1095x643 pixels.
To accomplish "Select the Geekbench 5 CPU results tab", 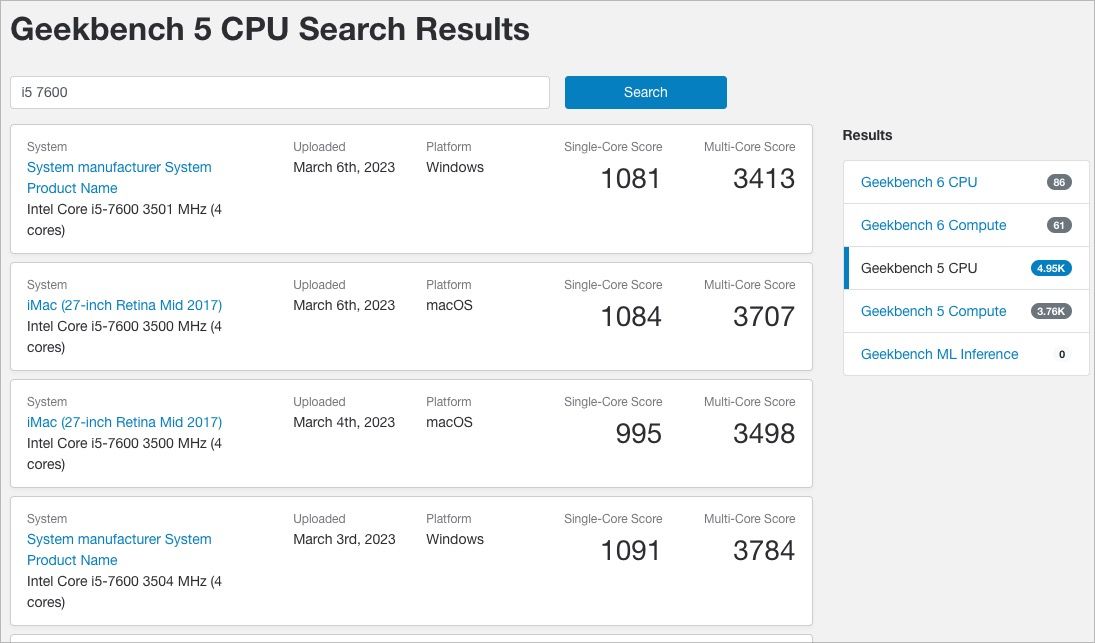I will pyautogui.click(x=966, y=268).
